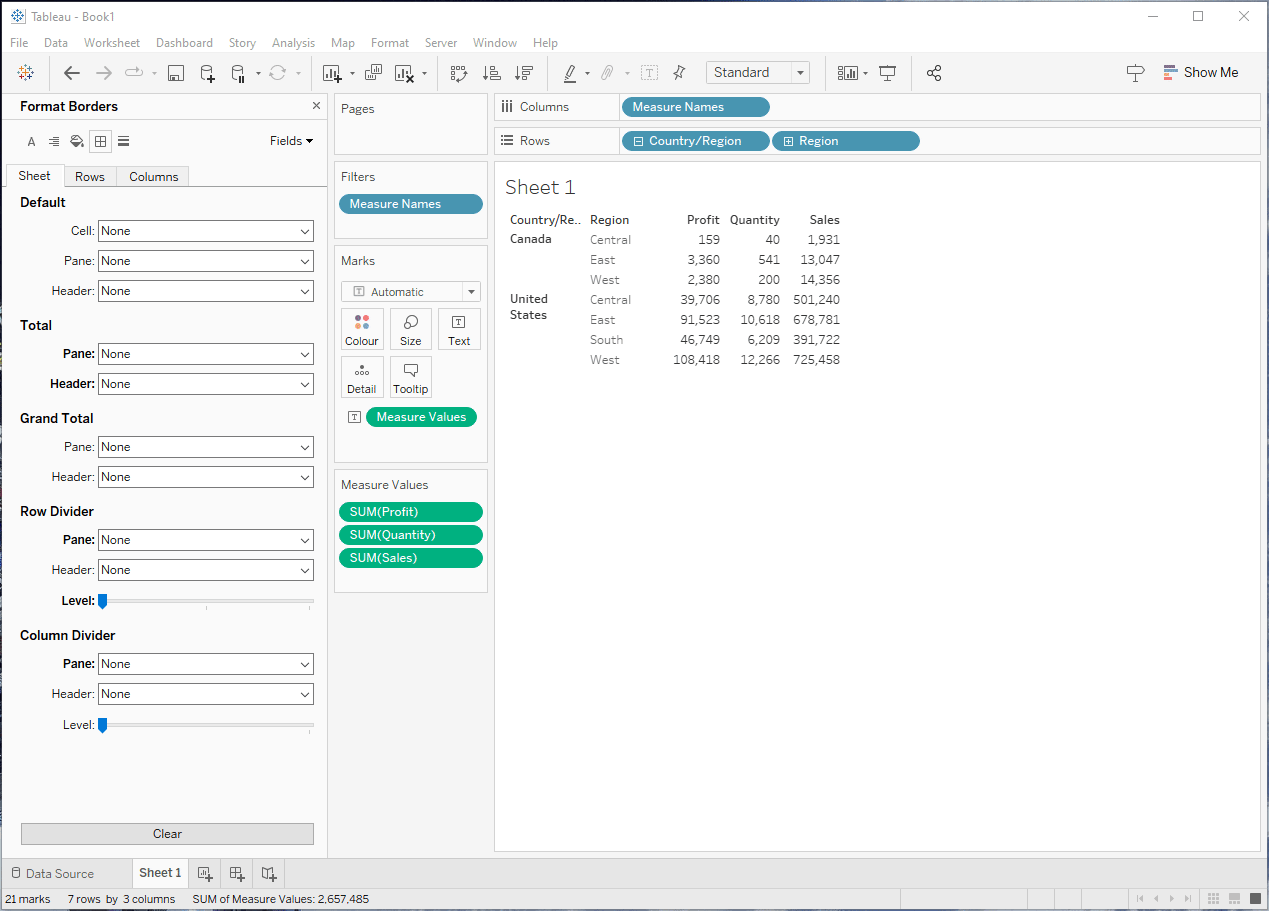Viewport: 1269px width, 911px height.
Task: Toggle the Lines format icon in Format pane
Action: coord(123,141)
